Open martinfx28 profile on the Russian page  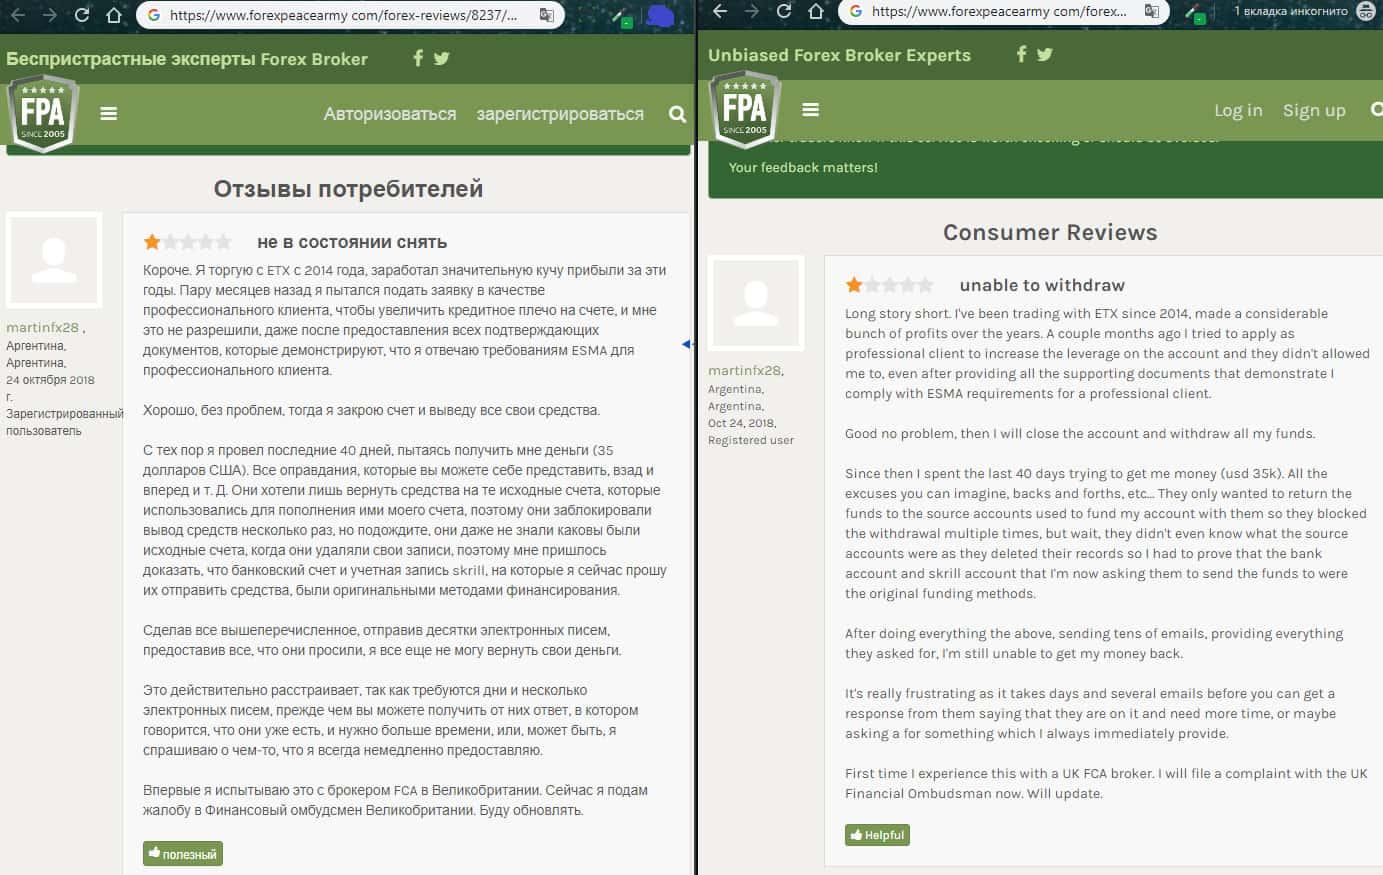42,327
